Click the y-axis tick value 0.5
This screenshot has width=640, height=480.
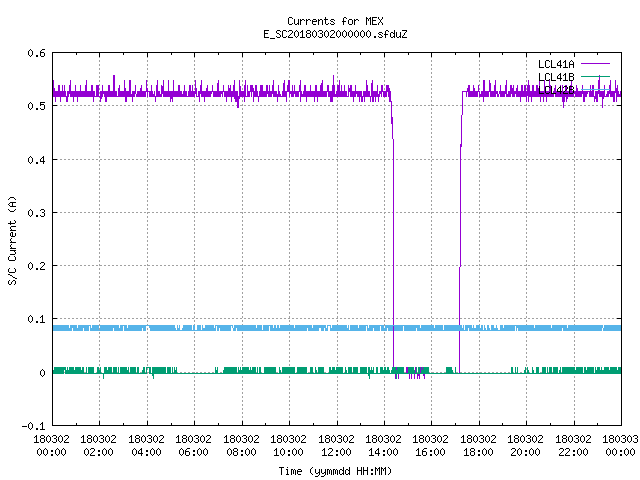click(x=36, y=106)
